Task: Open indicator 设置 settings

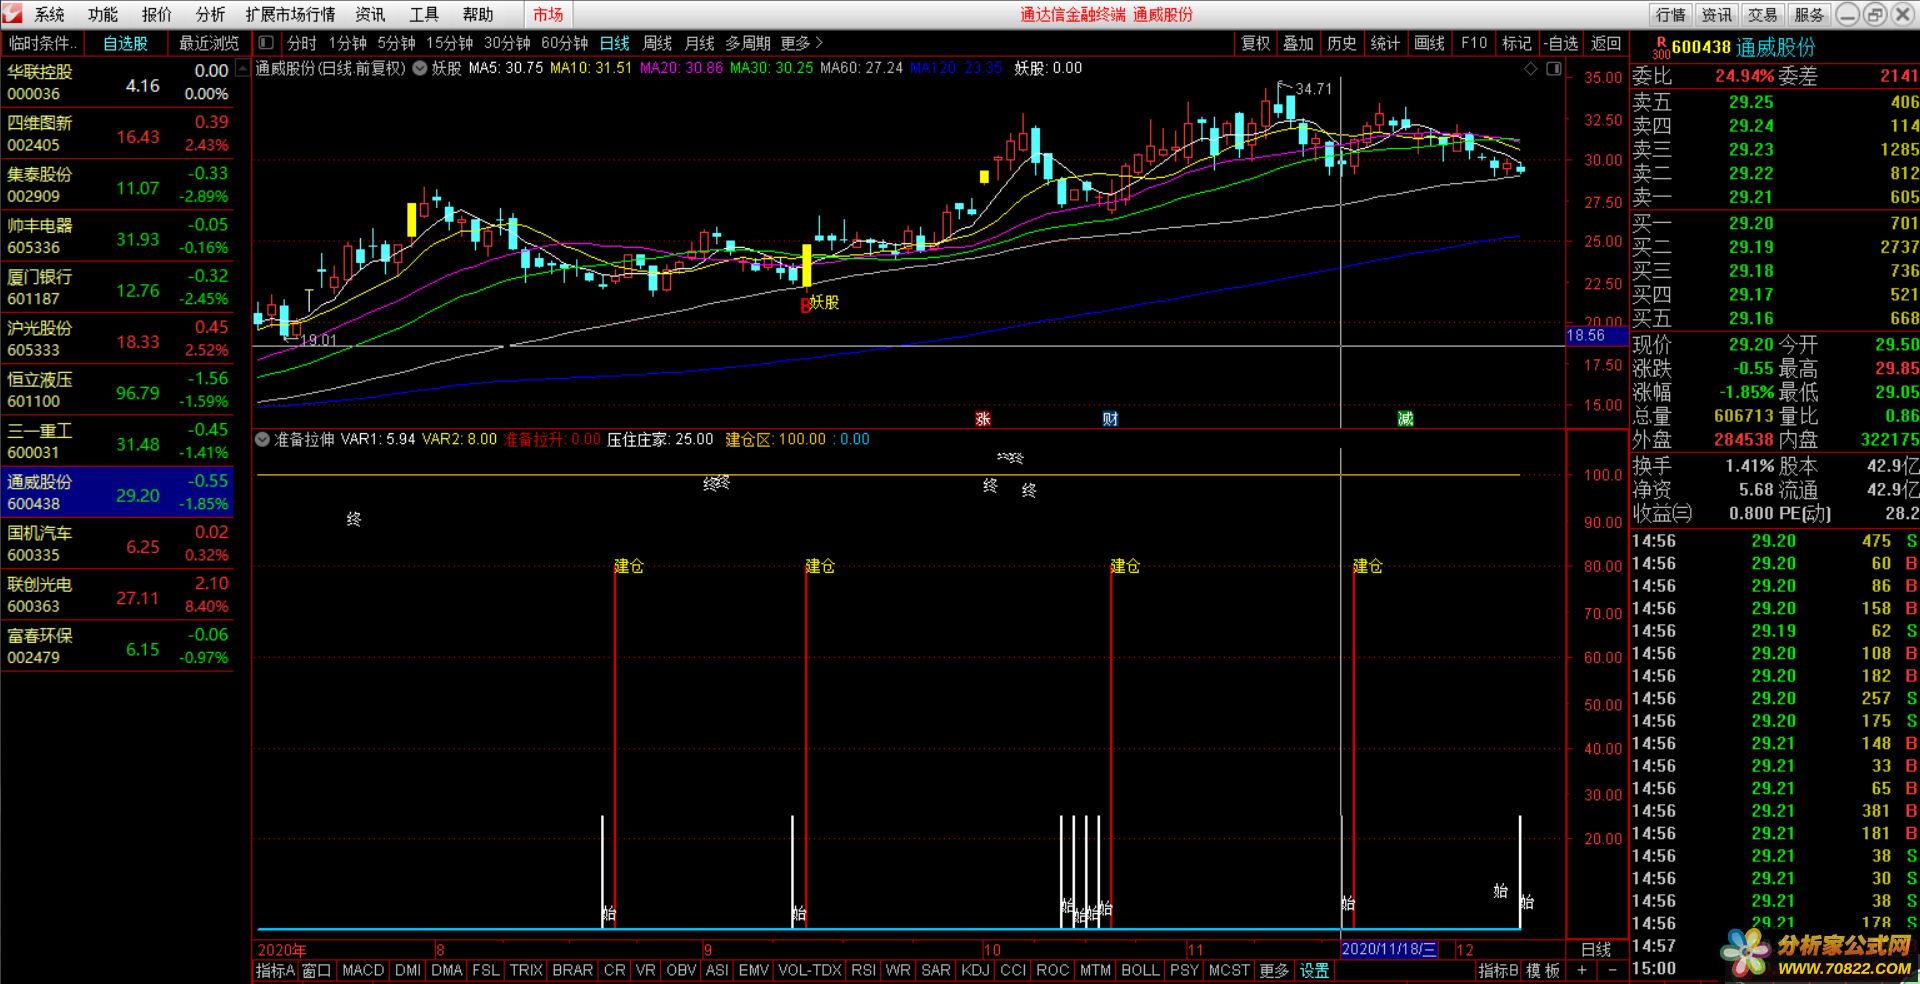Action: click(1314, 970)
